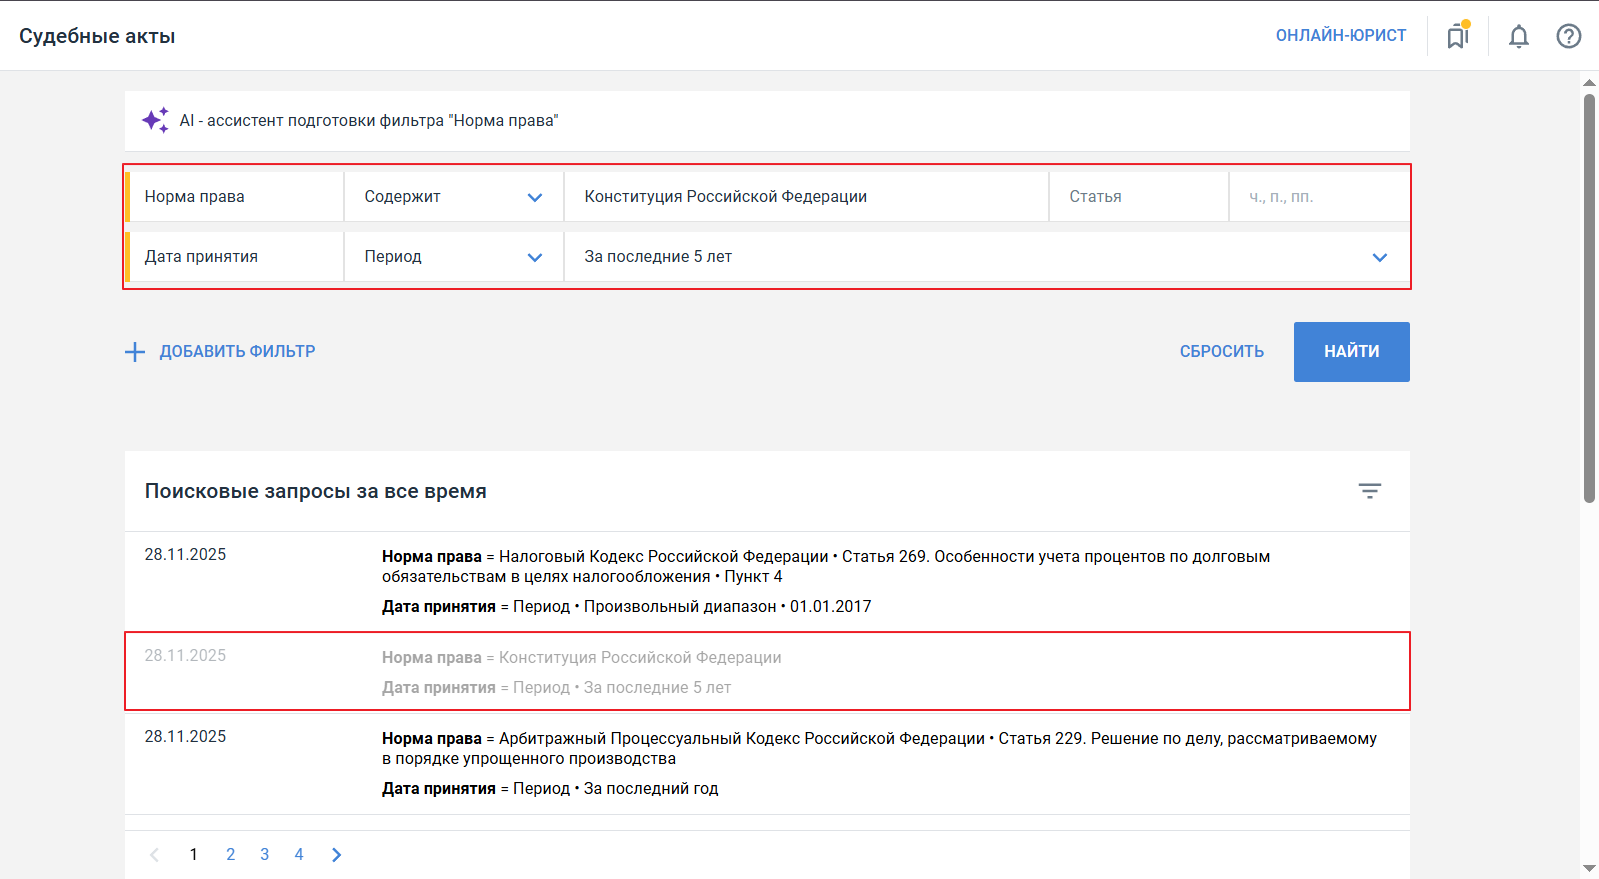Open notifications bell icon

click(1518, 36)
